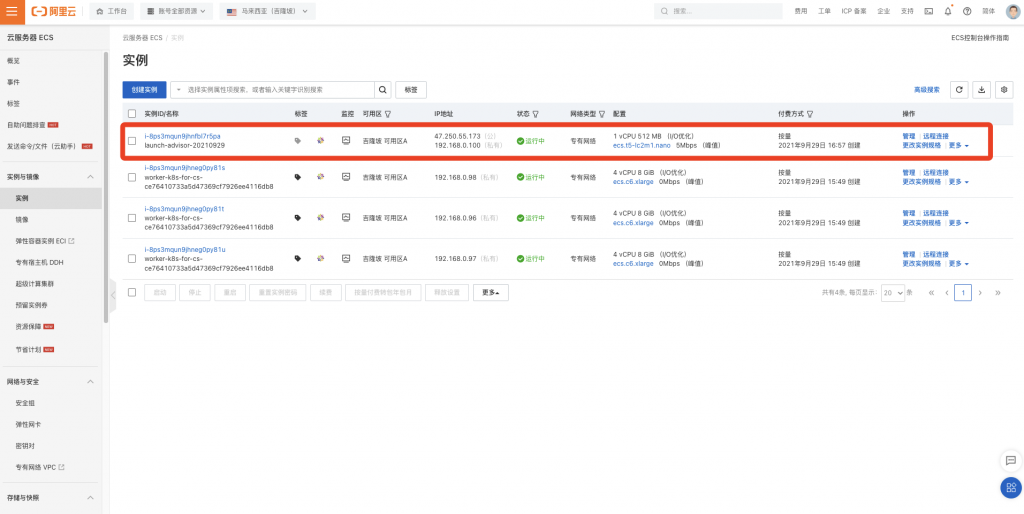Click the sidebar vertical scrollbar
1024x514 pixels.
(x=106, y=186)
